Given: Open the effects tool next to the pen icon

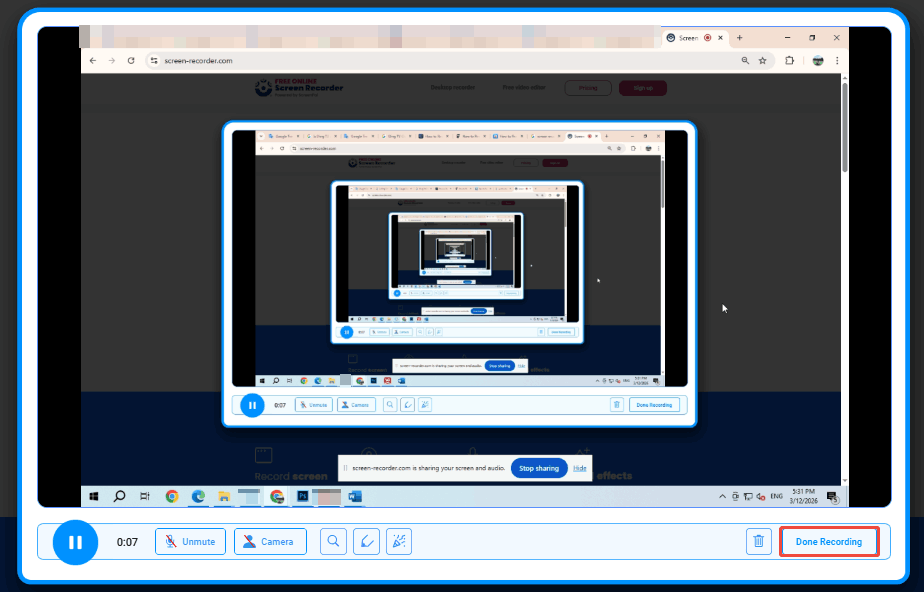Looking at the screenshot, I should [399, 541].
